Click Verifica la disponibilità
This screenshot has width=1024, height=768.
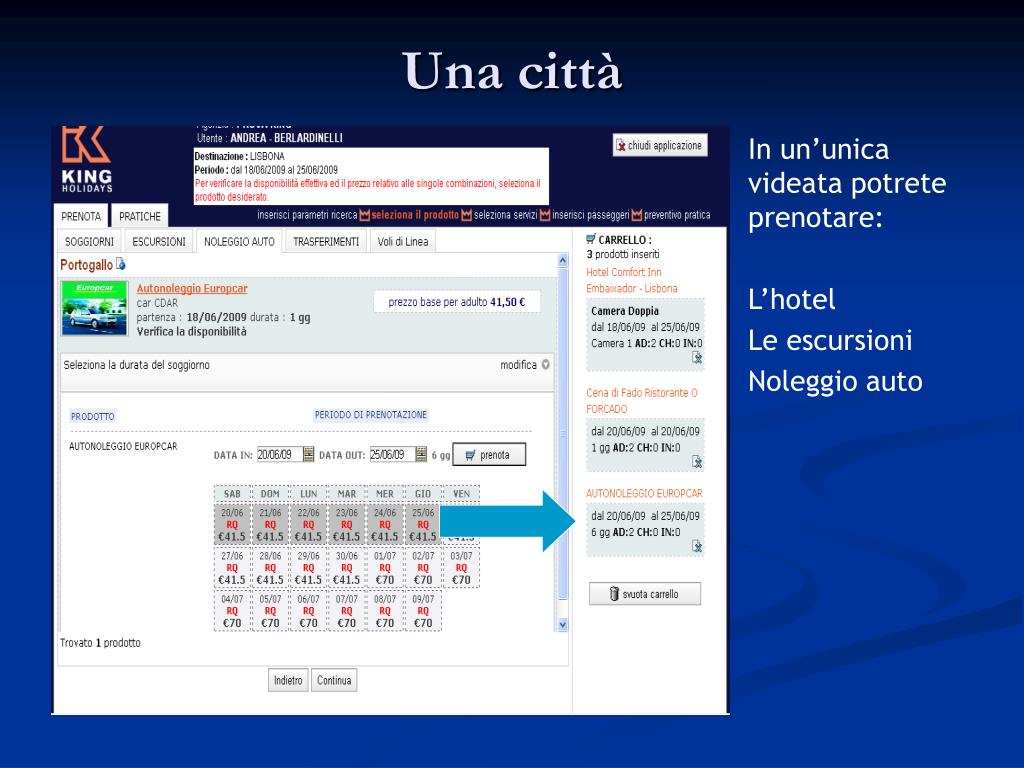(191, 331)
